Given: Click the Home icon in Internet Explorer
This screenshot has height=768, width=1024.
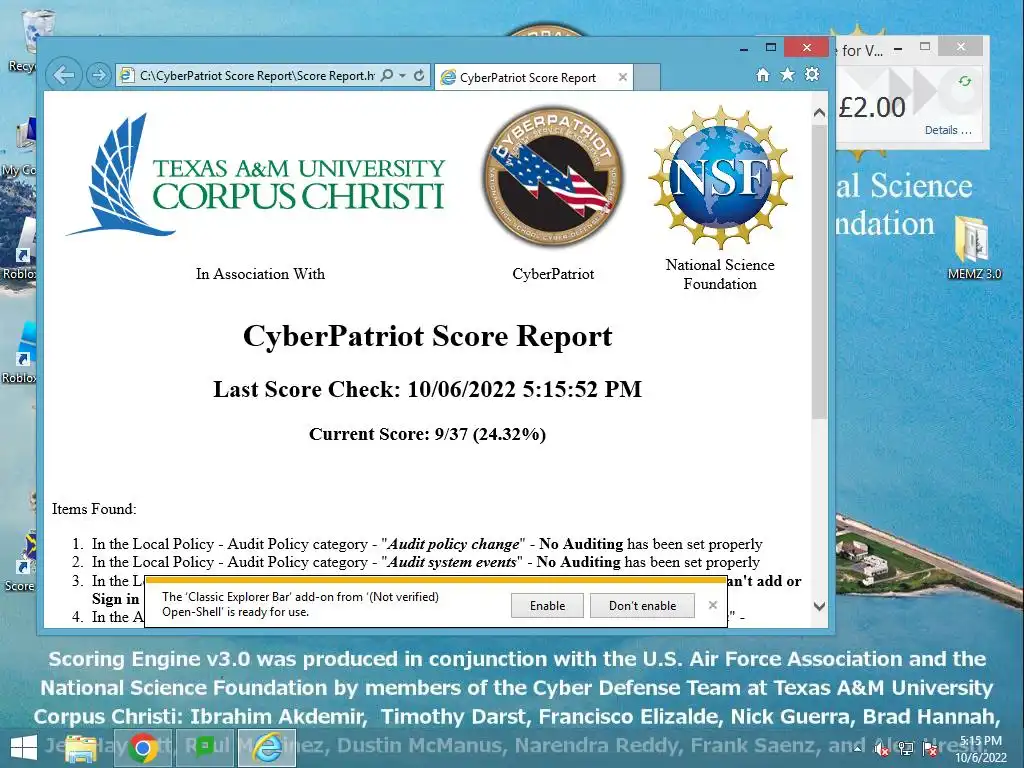Looking at the screenshot, I should tap(763, 74).
